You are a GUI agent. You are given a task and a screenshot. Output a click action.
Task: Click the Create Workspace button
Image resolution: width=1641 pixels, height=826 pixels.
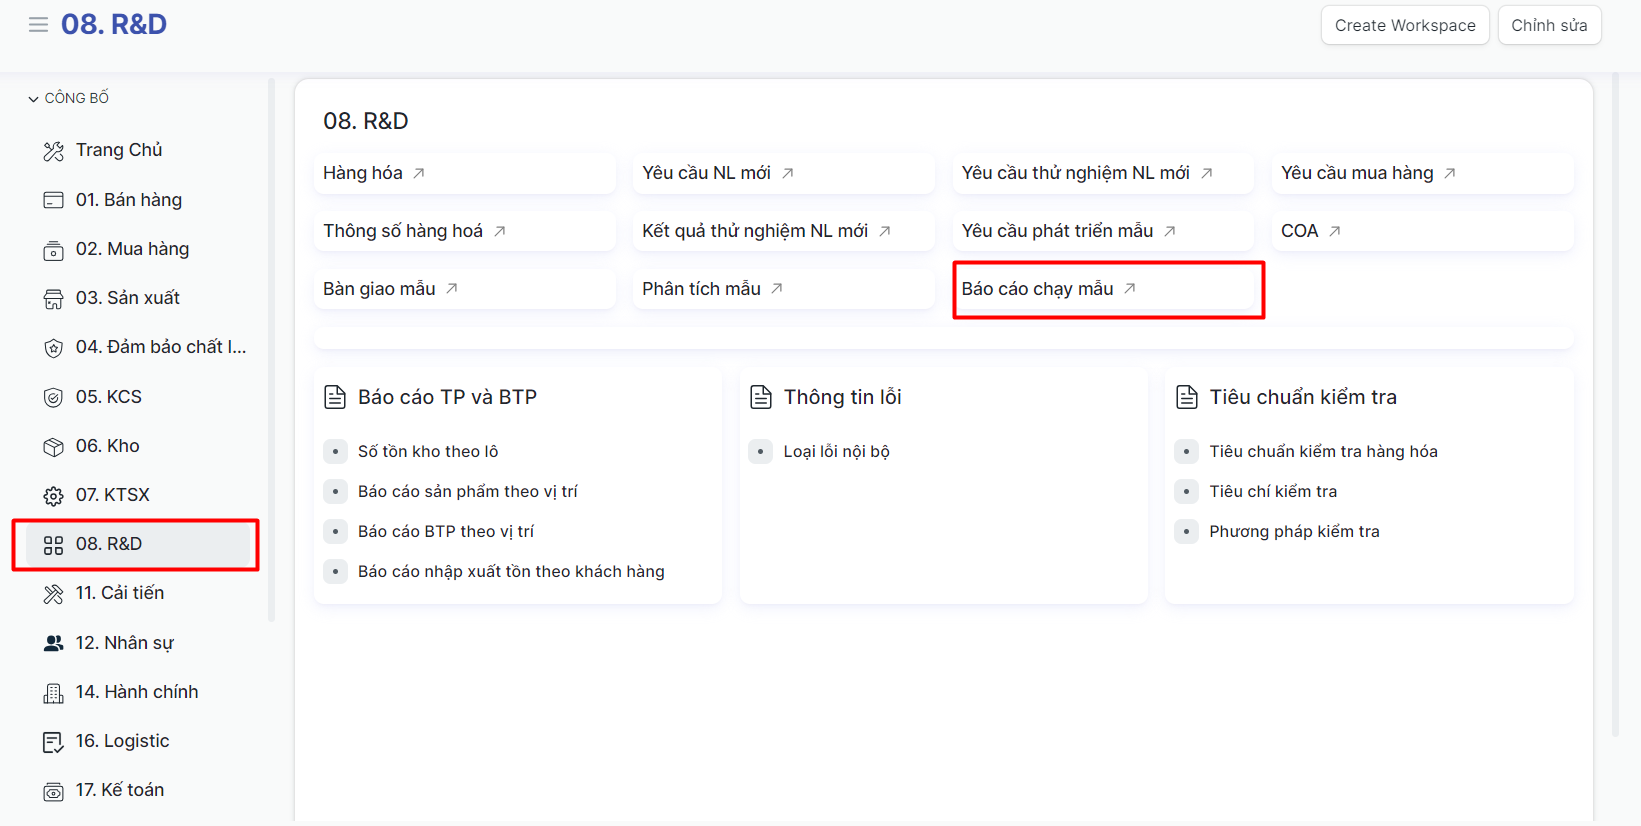[x=1404, y=25]
